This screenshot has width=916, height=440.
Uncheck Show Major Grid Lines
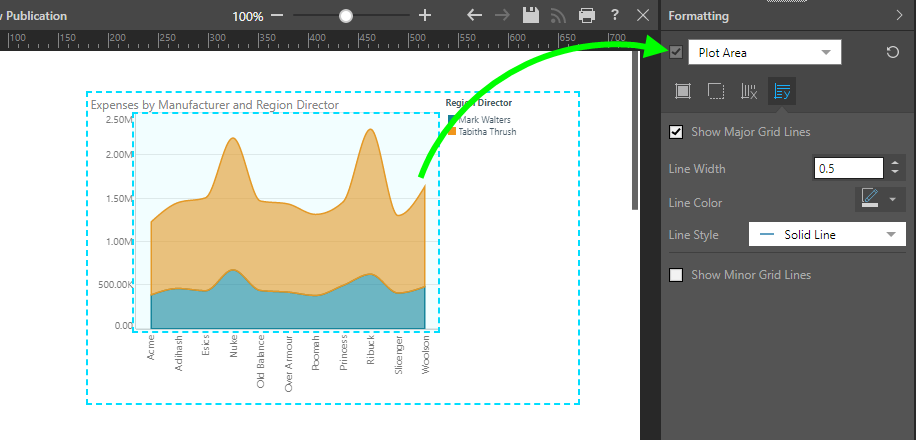677,132
